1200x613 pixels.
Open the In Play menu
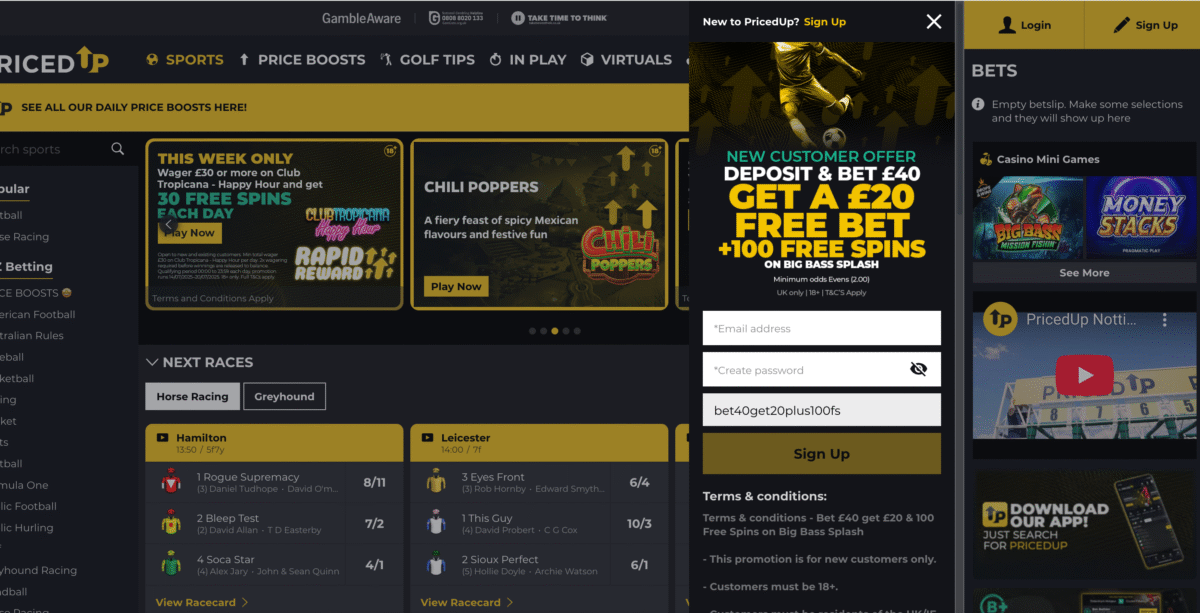(x=527, y=60)
